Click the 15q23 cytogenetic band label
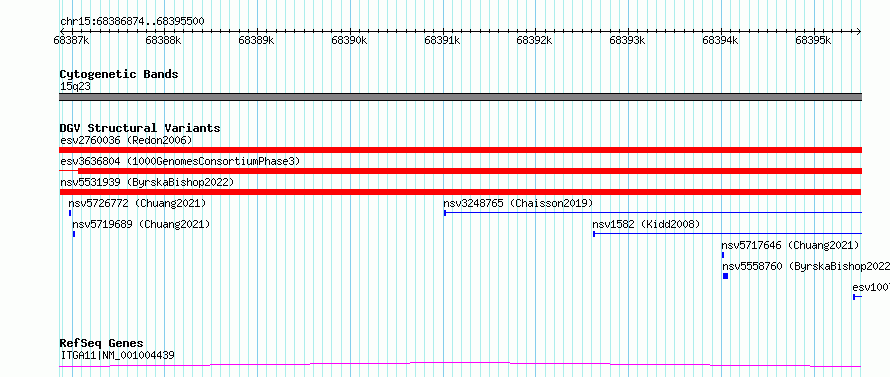 [x=75, y=87]
